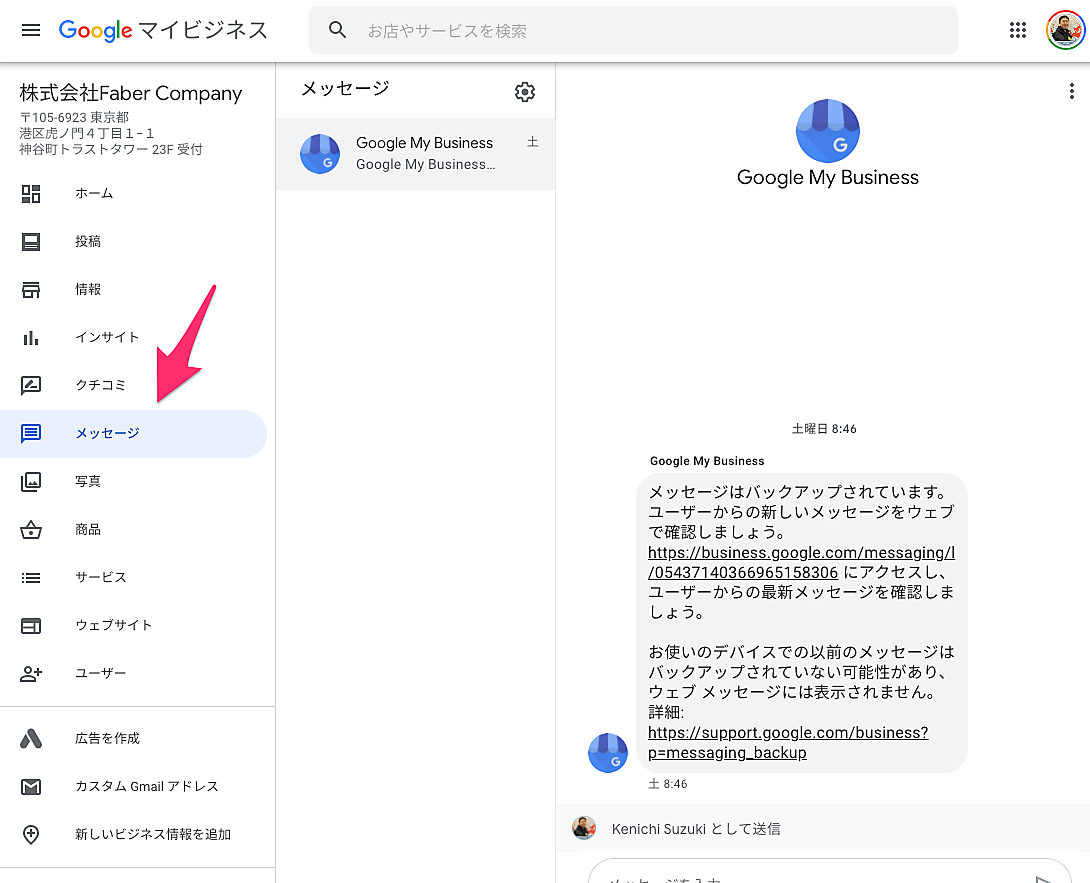
Task: Open 情報 in the sidebar
Action: click(x=133, y=289)
